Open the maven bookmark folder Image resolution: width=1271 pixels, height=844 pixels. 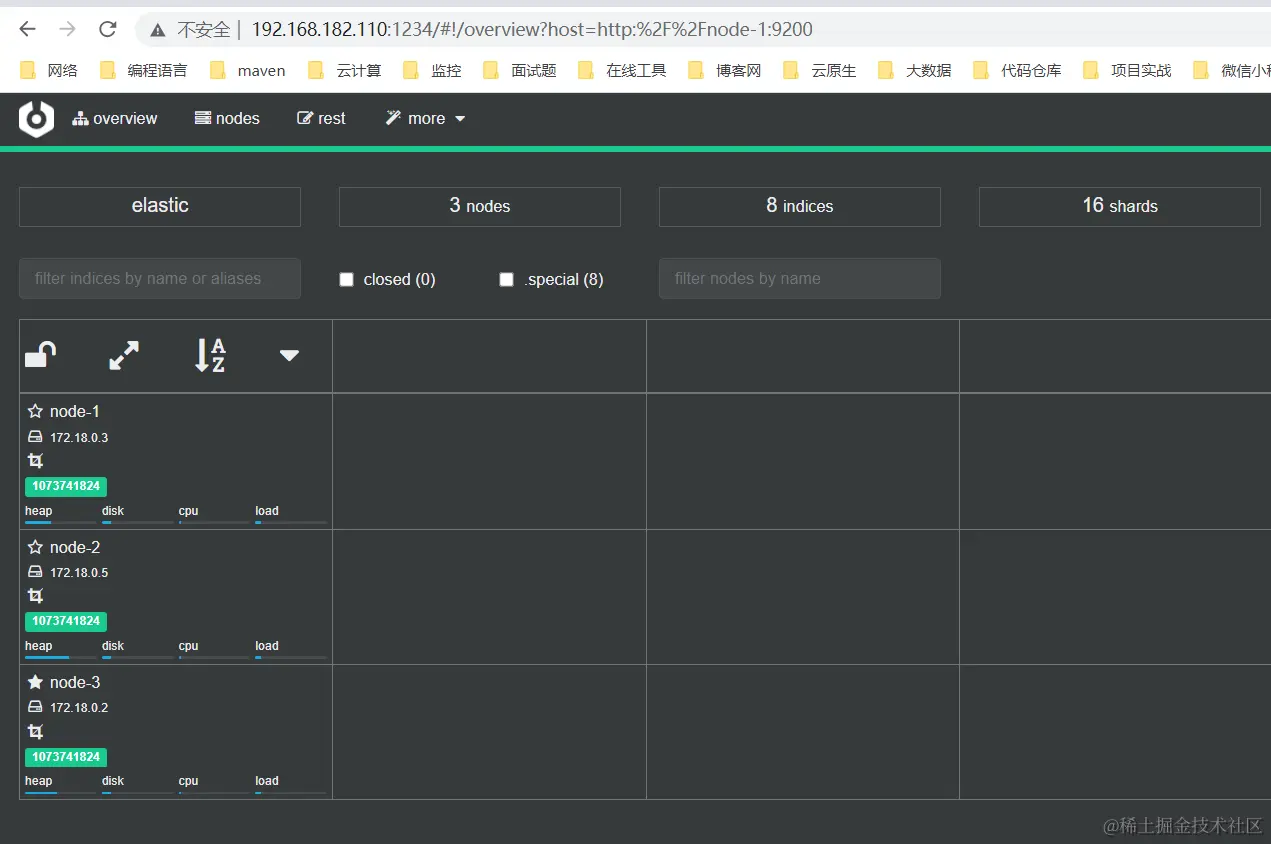pyautogui.click(x=248, y=70)
